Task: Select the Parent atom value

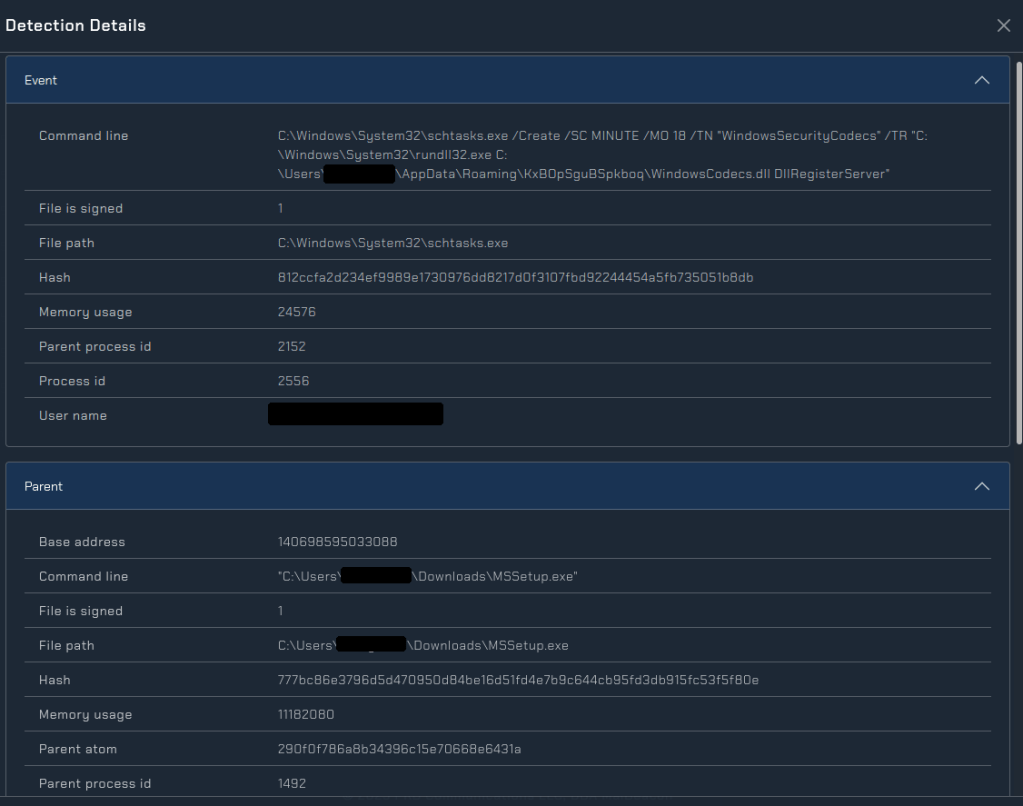Action: pyautogui.click(x=399, y=749)
